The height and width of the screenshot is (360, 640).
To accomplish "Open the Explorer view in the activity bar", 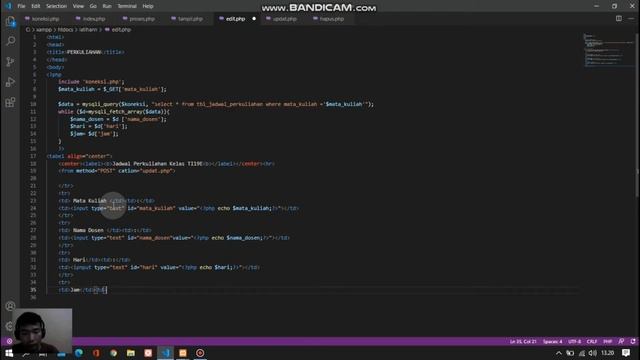I will [x=10, y=22].
